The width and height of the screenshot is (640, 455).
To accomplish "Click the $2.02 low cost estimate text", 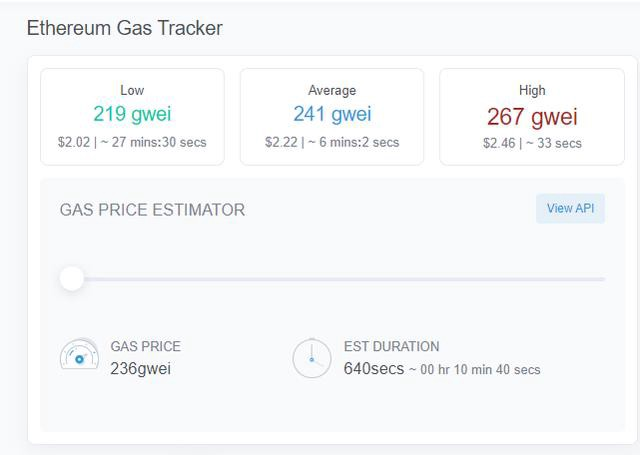I will (73, 142).
